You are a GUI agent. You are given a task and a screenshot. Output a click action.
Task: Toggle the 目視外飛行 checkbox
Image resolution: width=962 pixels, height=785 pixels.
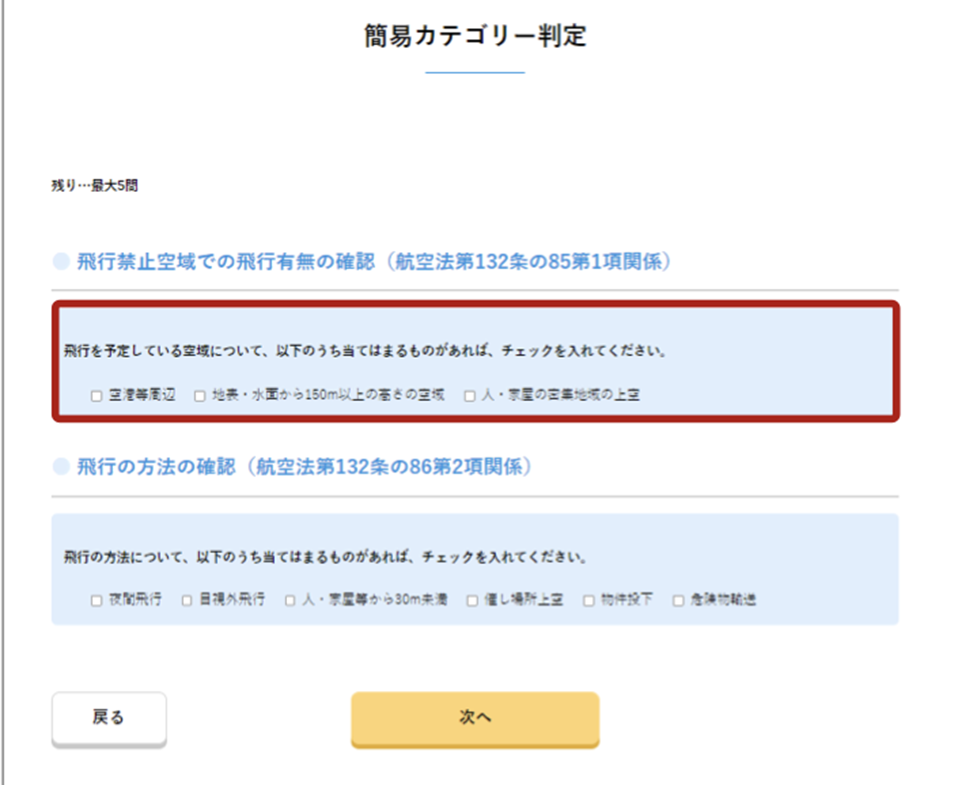point(186,601)
